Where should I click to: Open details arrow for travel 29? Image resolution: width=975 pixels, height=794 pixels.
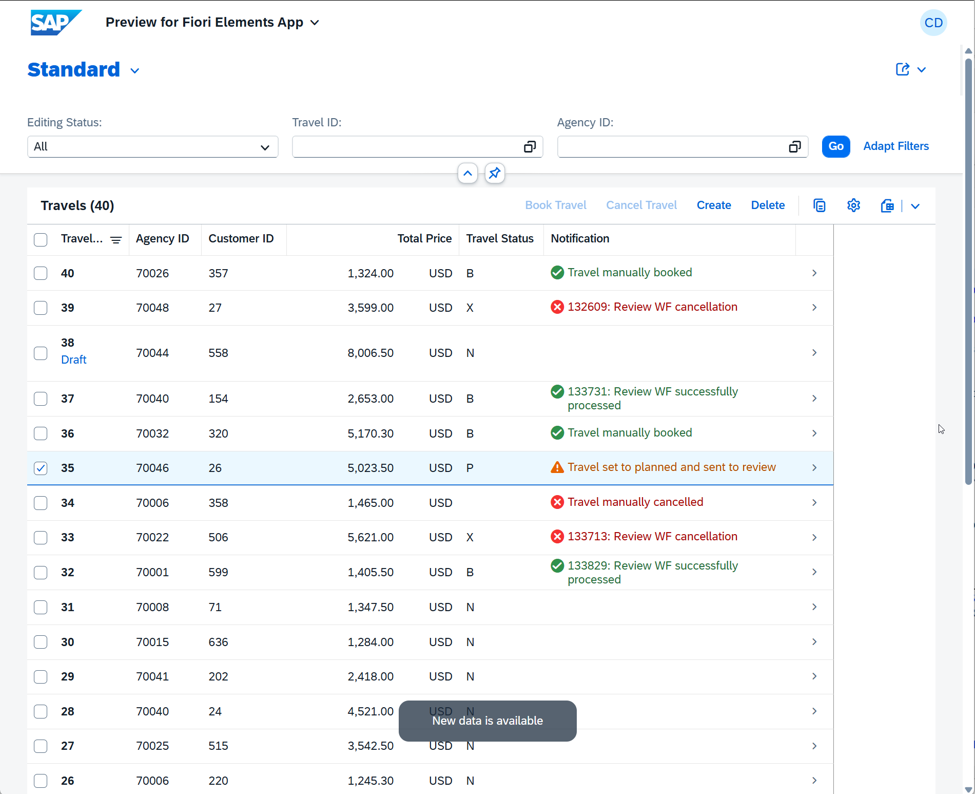[814, 676]
